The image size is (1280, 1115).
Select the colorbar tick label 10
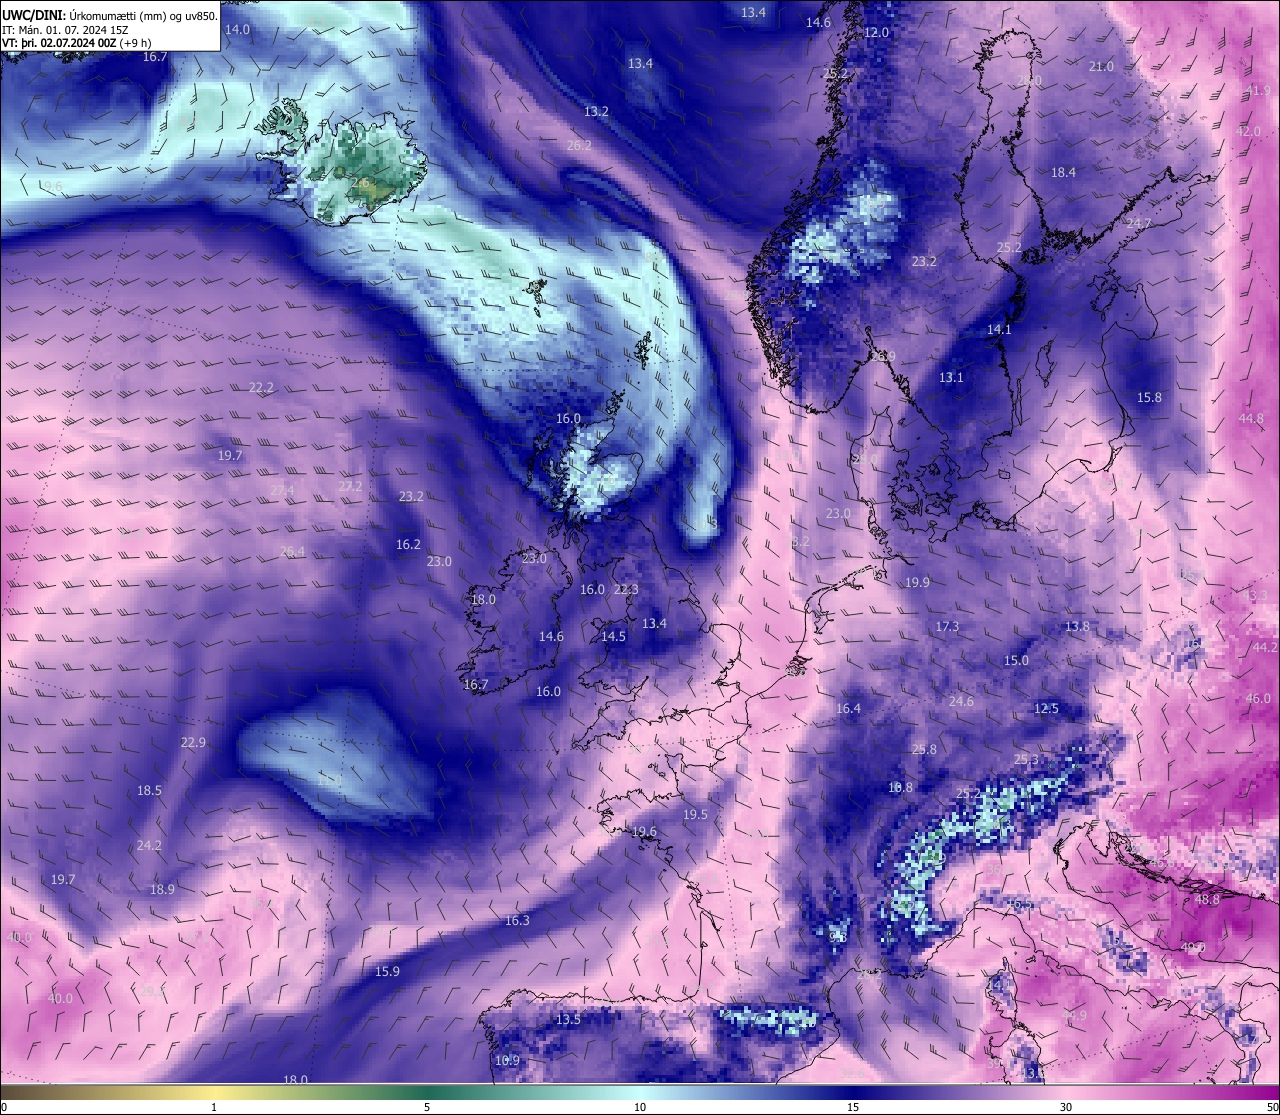pos(640,1107)
